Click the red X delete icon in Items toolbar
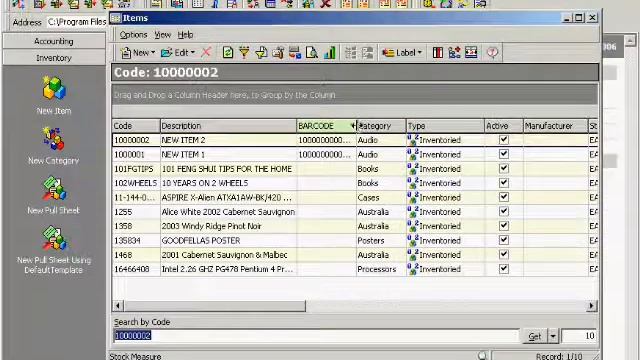 pyautogui.click(x=206, y=52)
